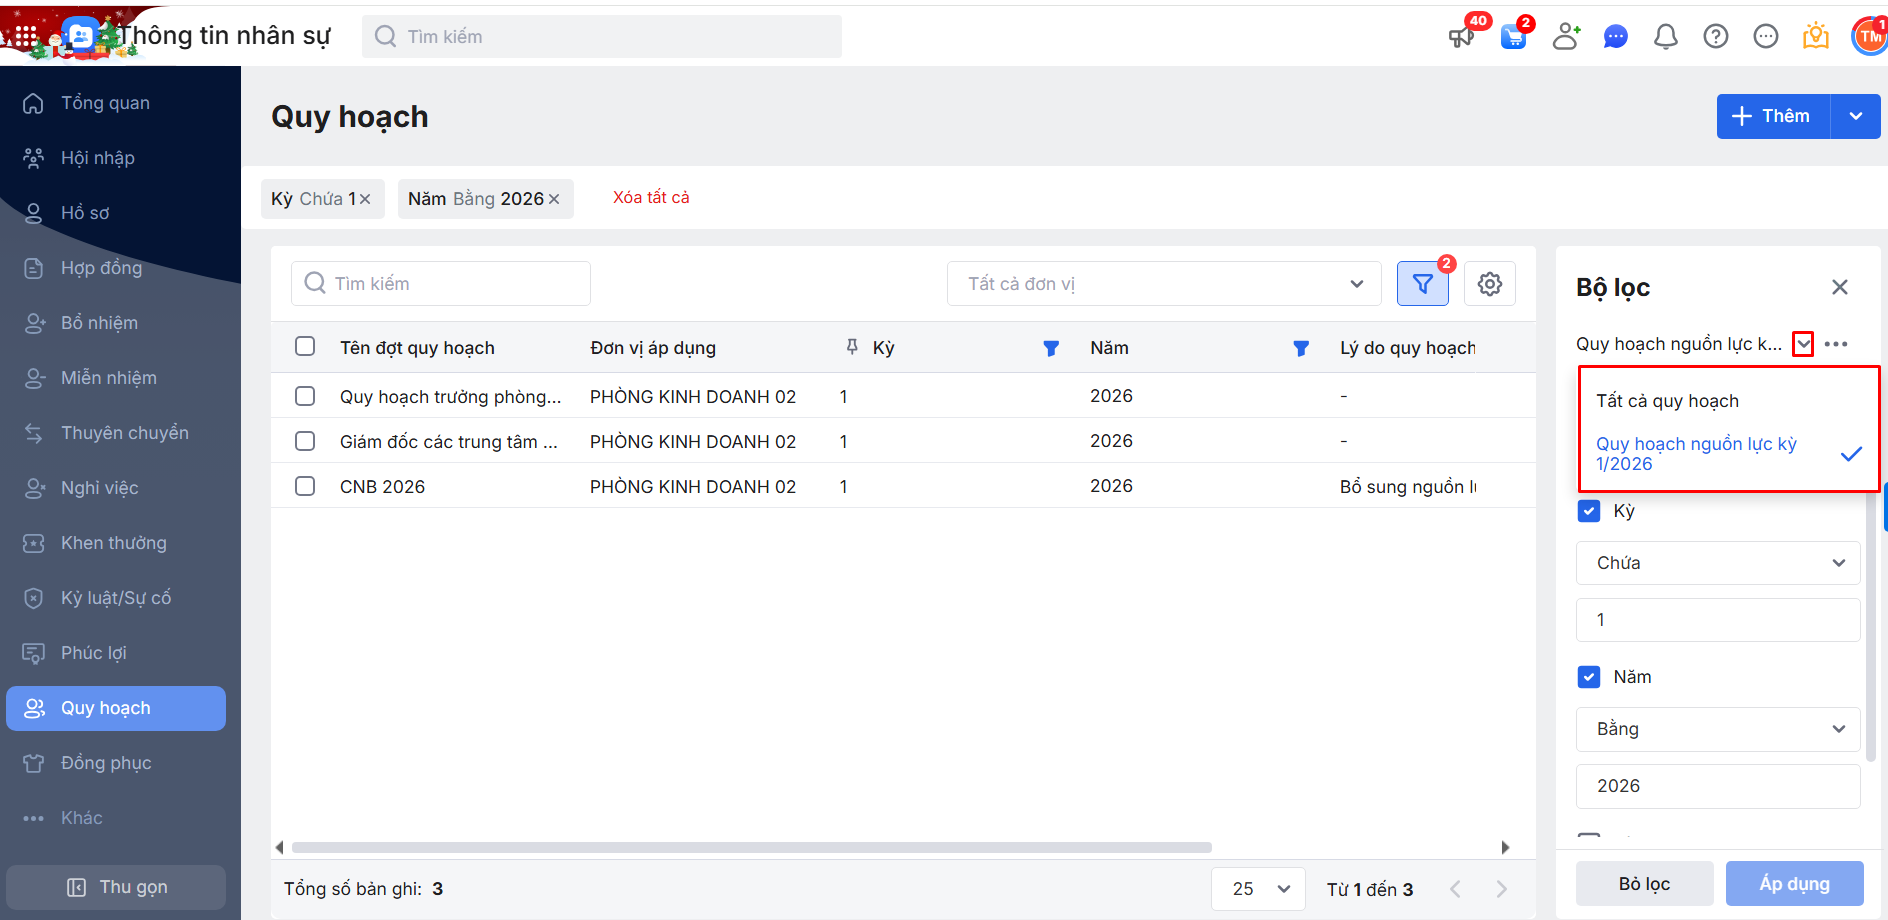Click the three-dot options in filter panel
The width and height of the screenshot is (1888, 920).
(1835, 344)
